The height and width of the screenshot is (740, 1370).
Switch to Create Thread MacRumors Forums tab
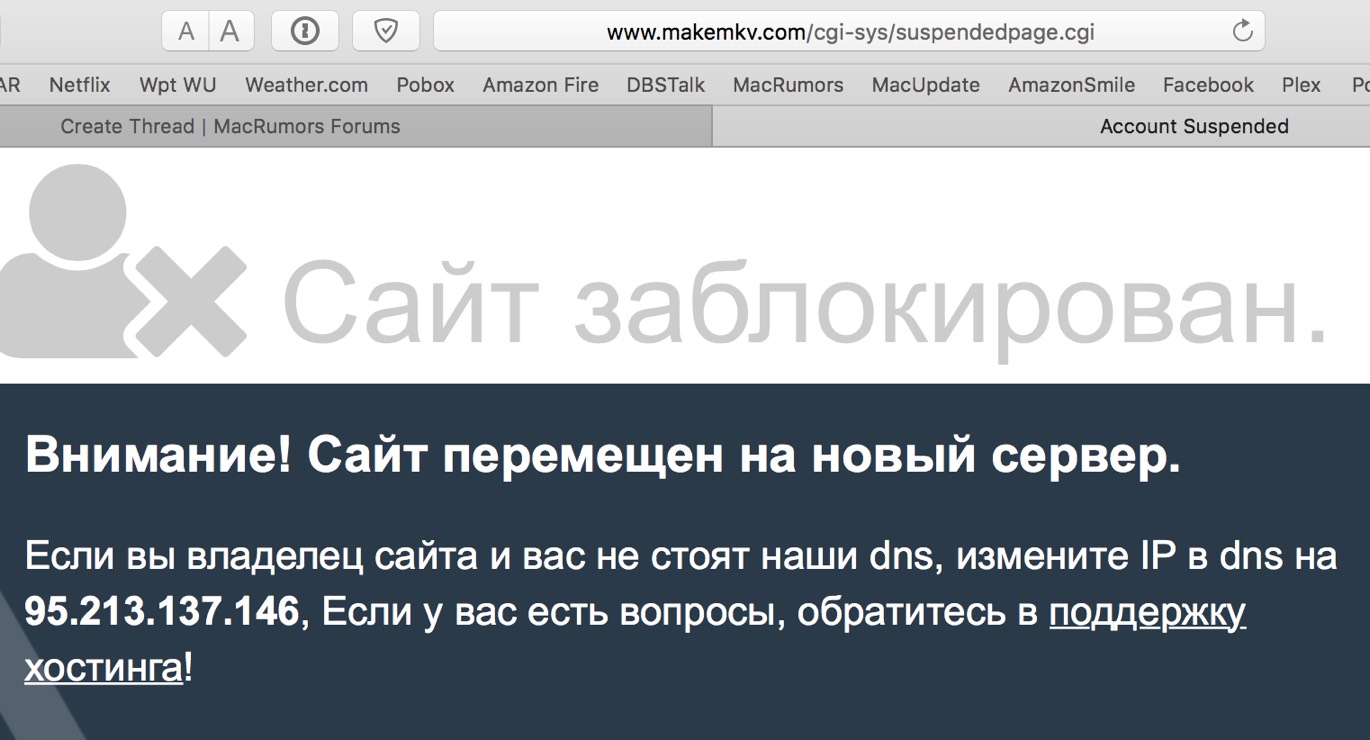pyautogui.click(x=355, y=127)
